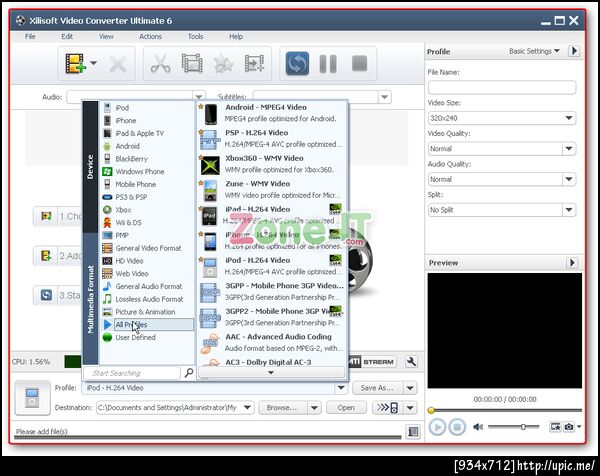
Task: Click the preview aspect/crop icon
Action: tap(555, 427)
